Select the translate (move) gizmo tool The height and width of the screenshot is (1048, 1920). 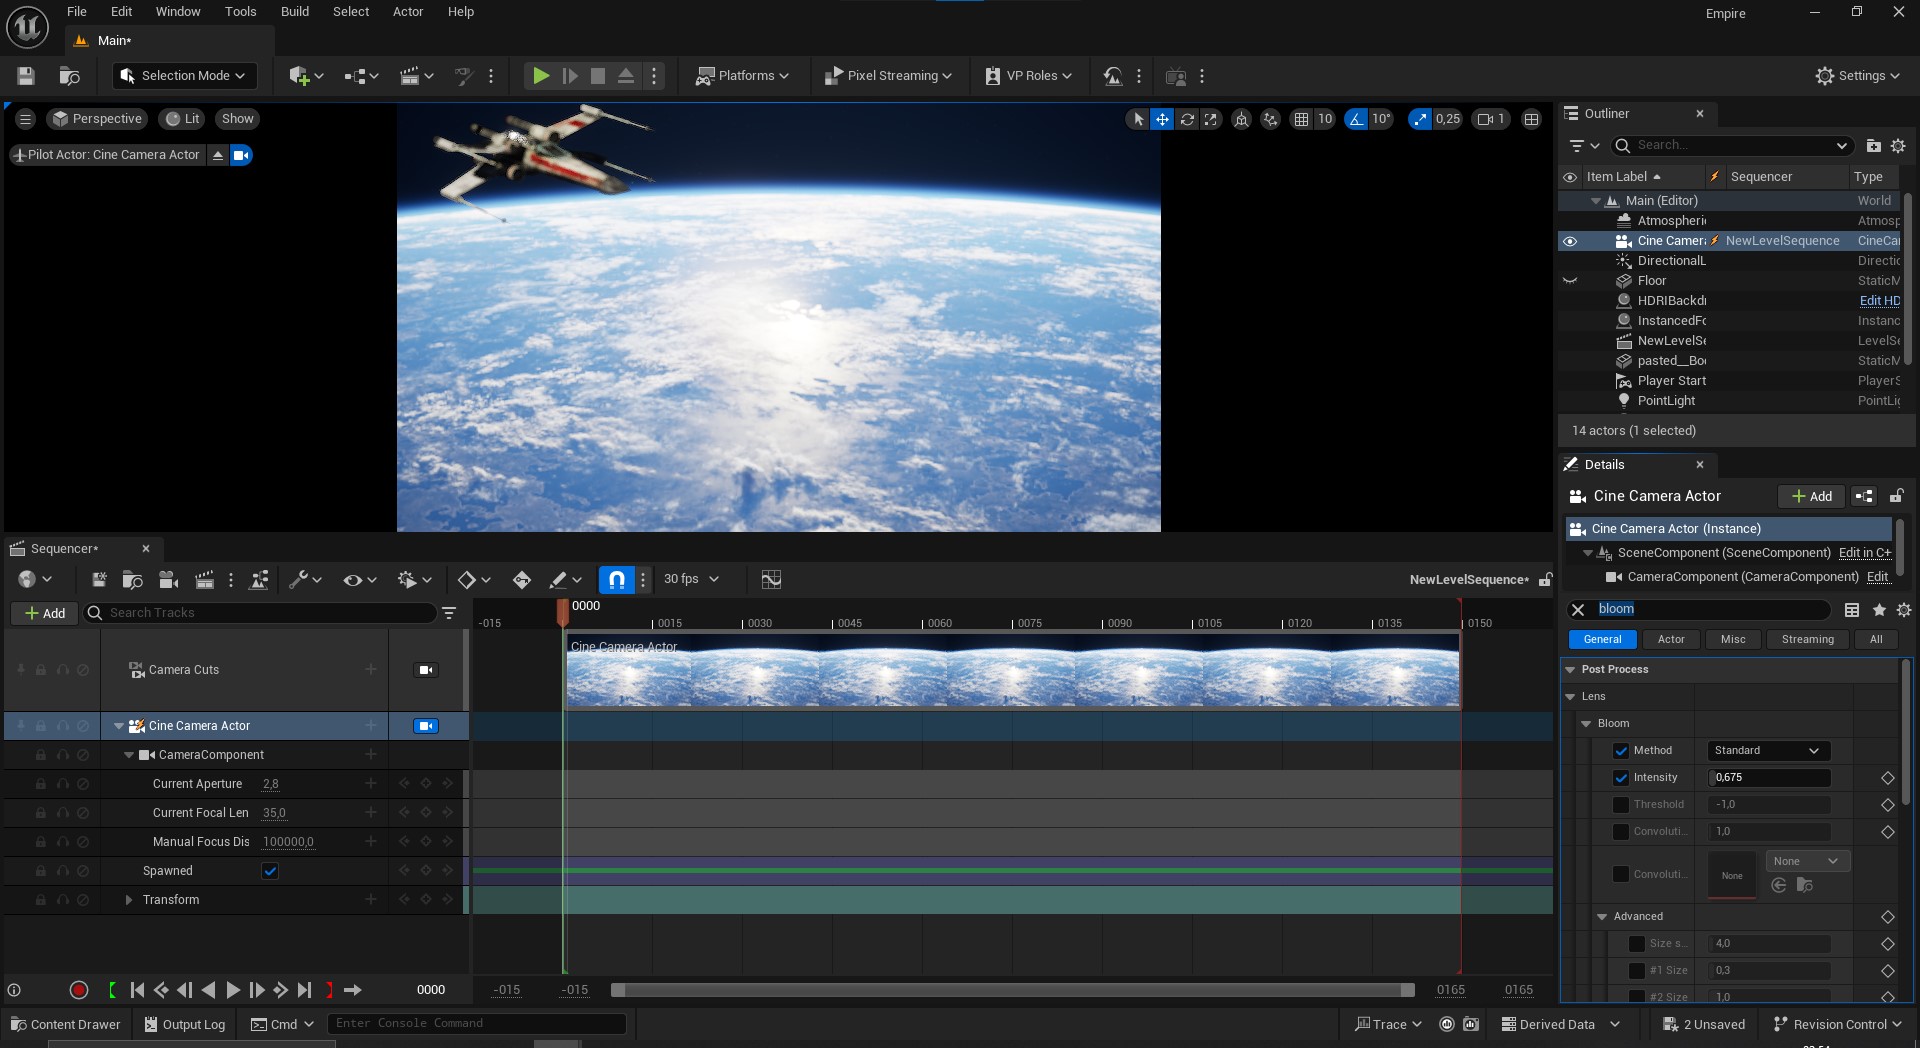point(1162,119)
